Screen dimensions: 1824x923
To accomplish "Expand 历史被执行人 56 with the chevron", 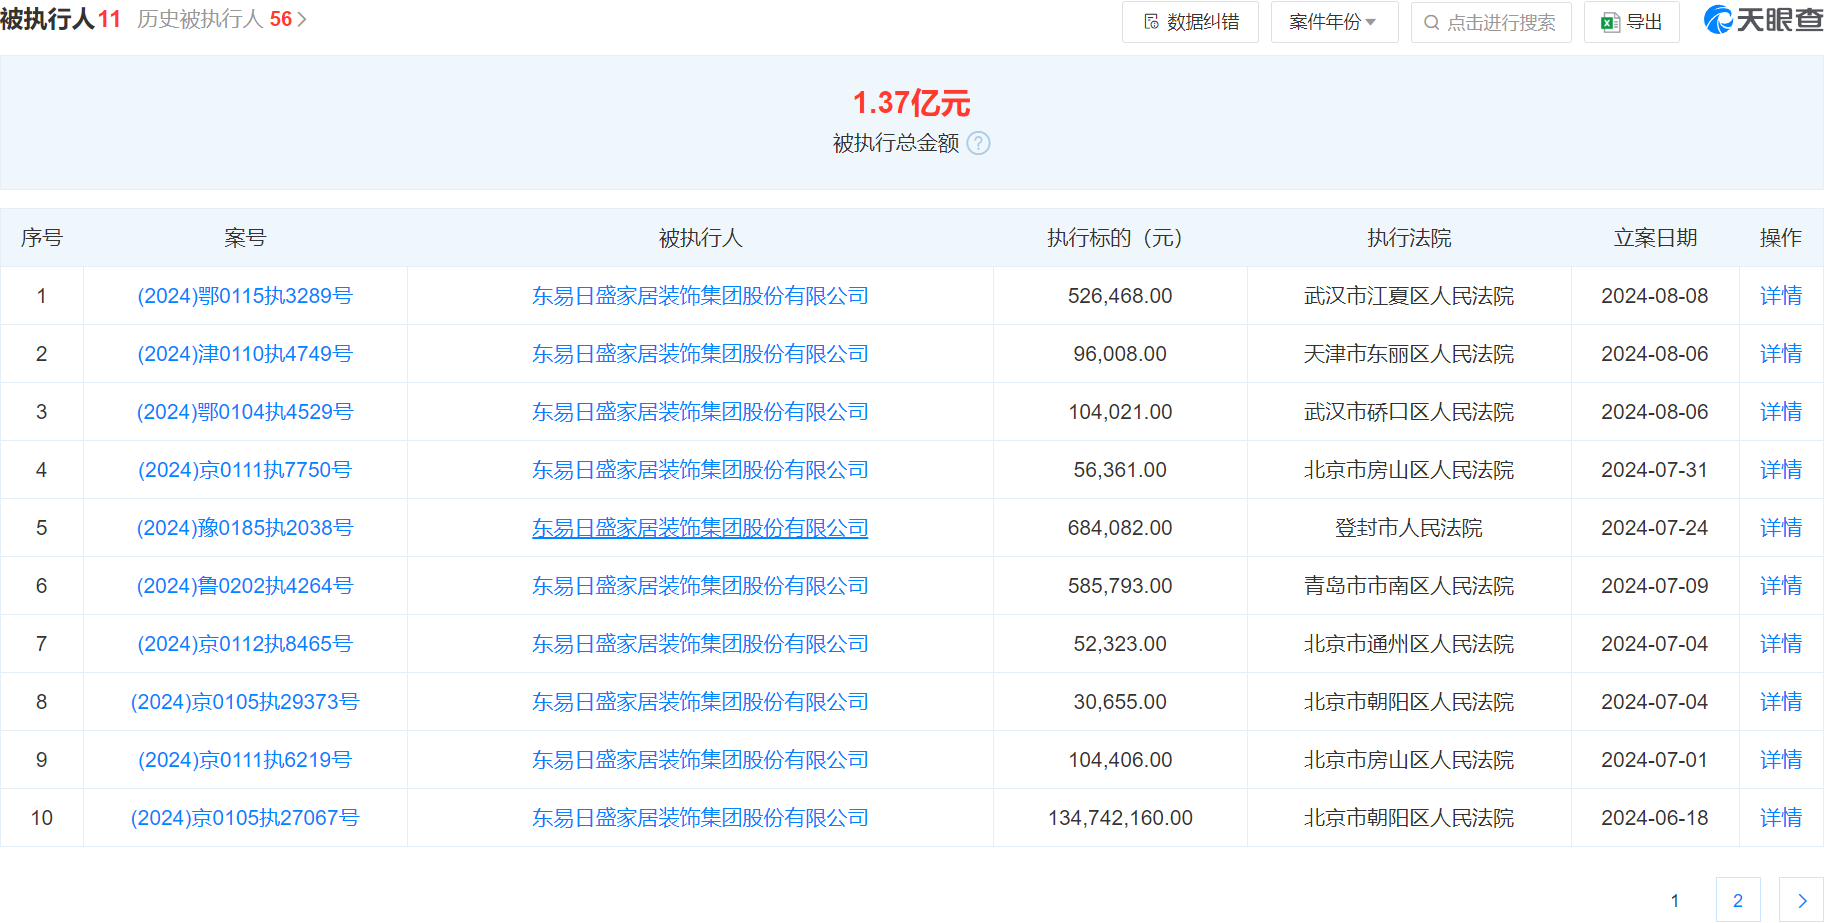I will click(302, 19).
